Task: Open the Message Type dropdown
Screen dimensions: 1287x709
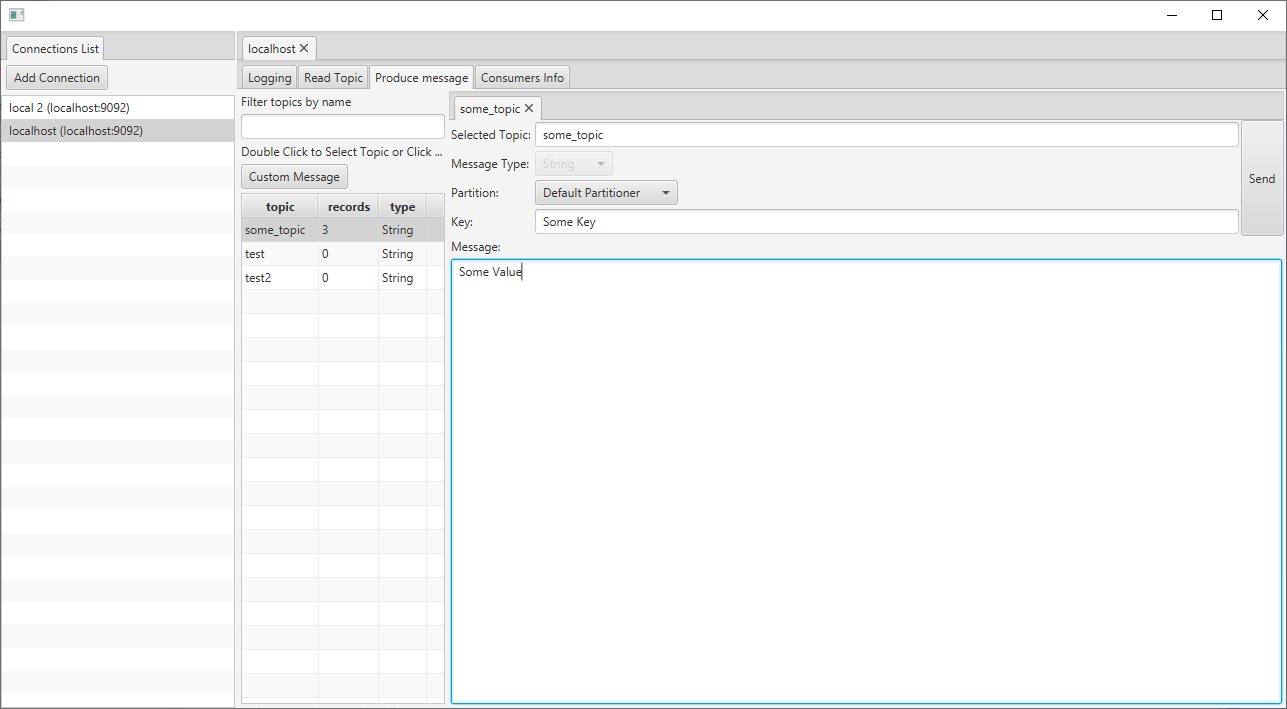Action: click(x=573, y=163)
